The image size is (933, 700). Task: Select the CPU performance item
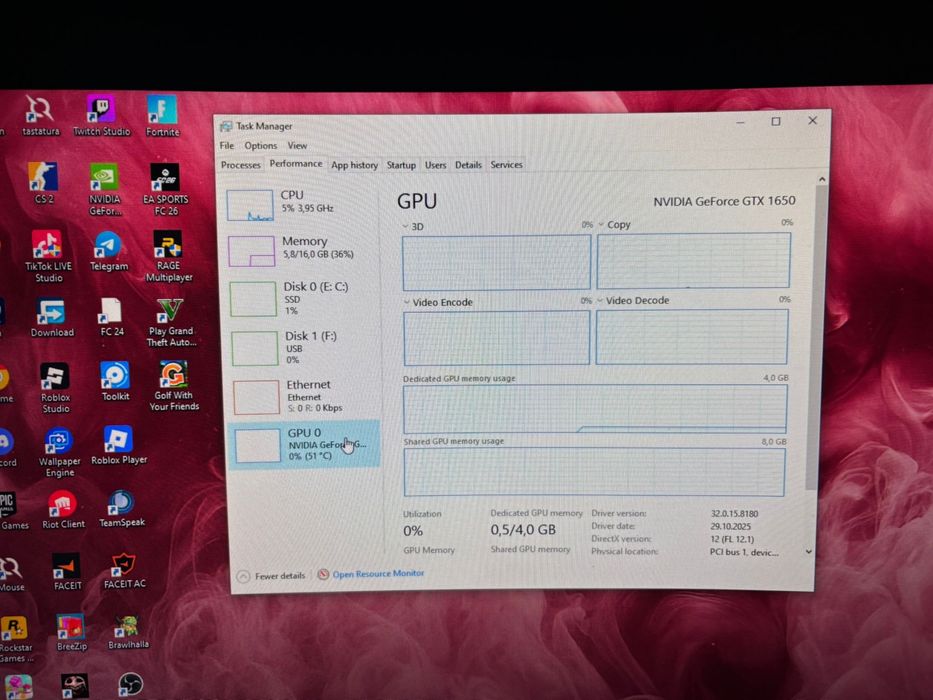[302, 204]
